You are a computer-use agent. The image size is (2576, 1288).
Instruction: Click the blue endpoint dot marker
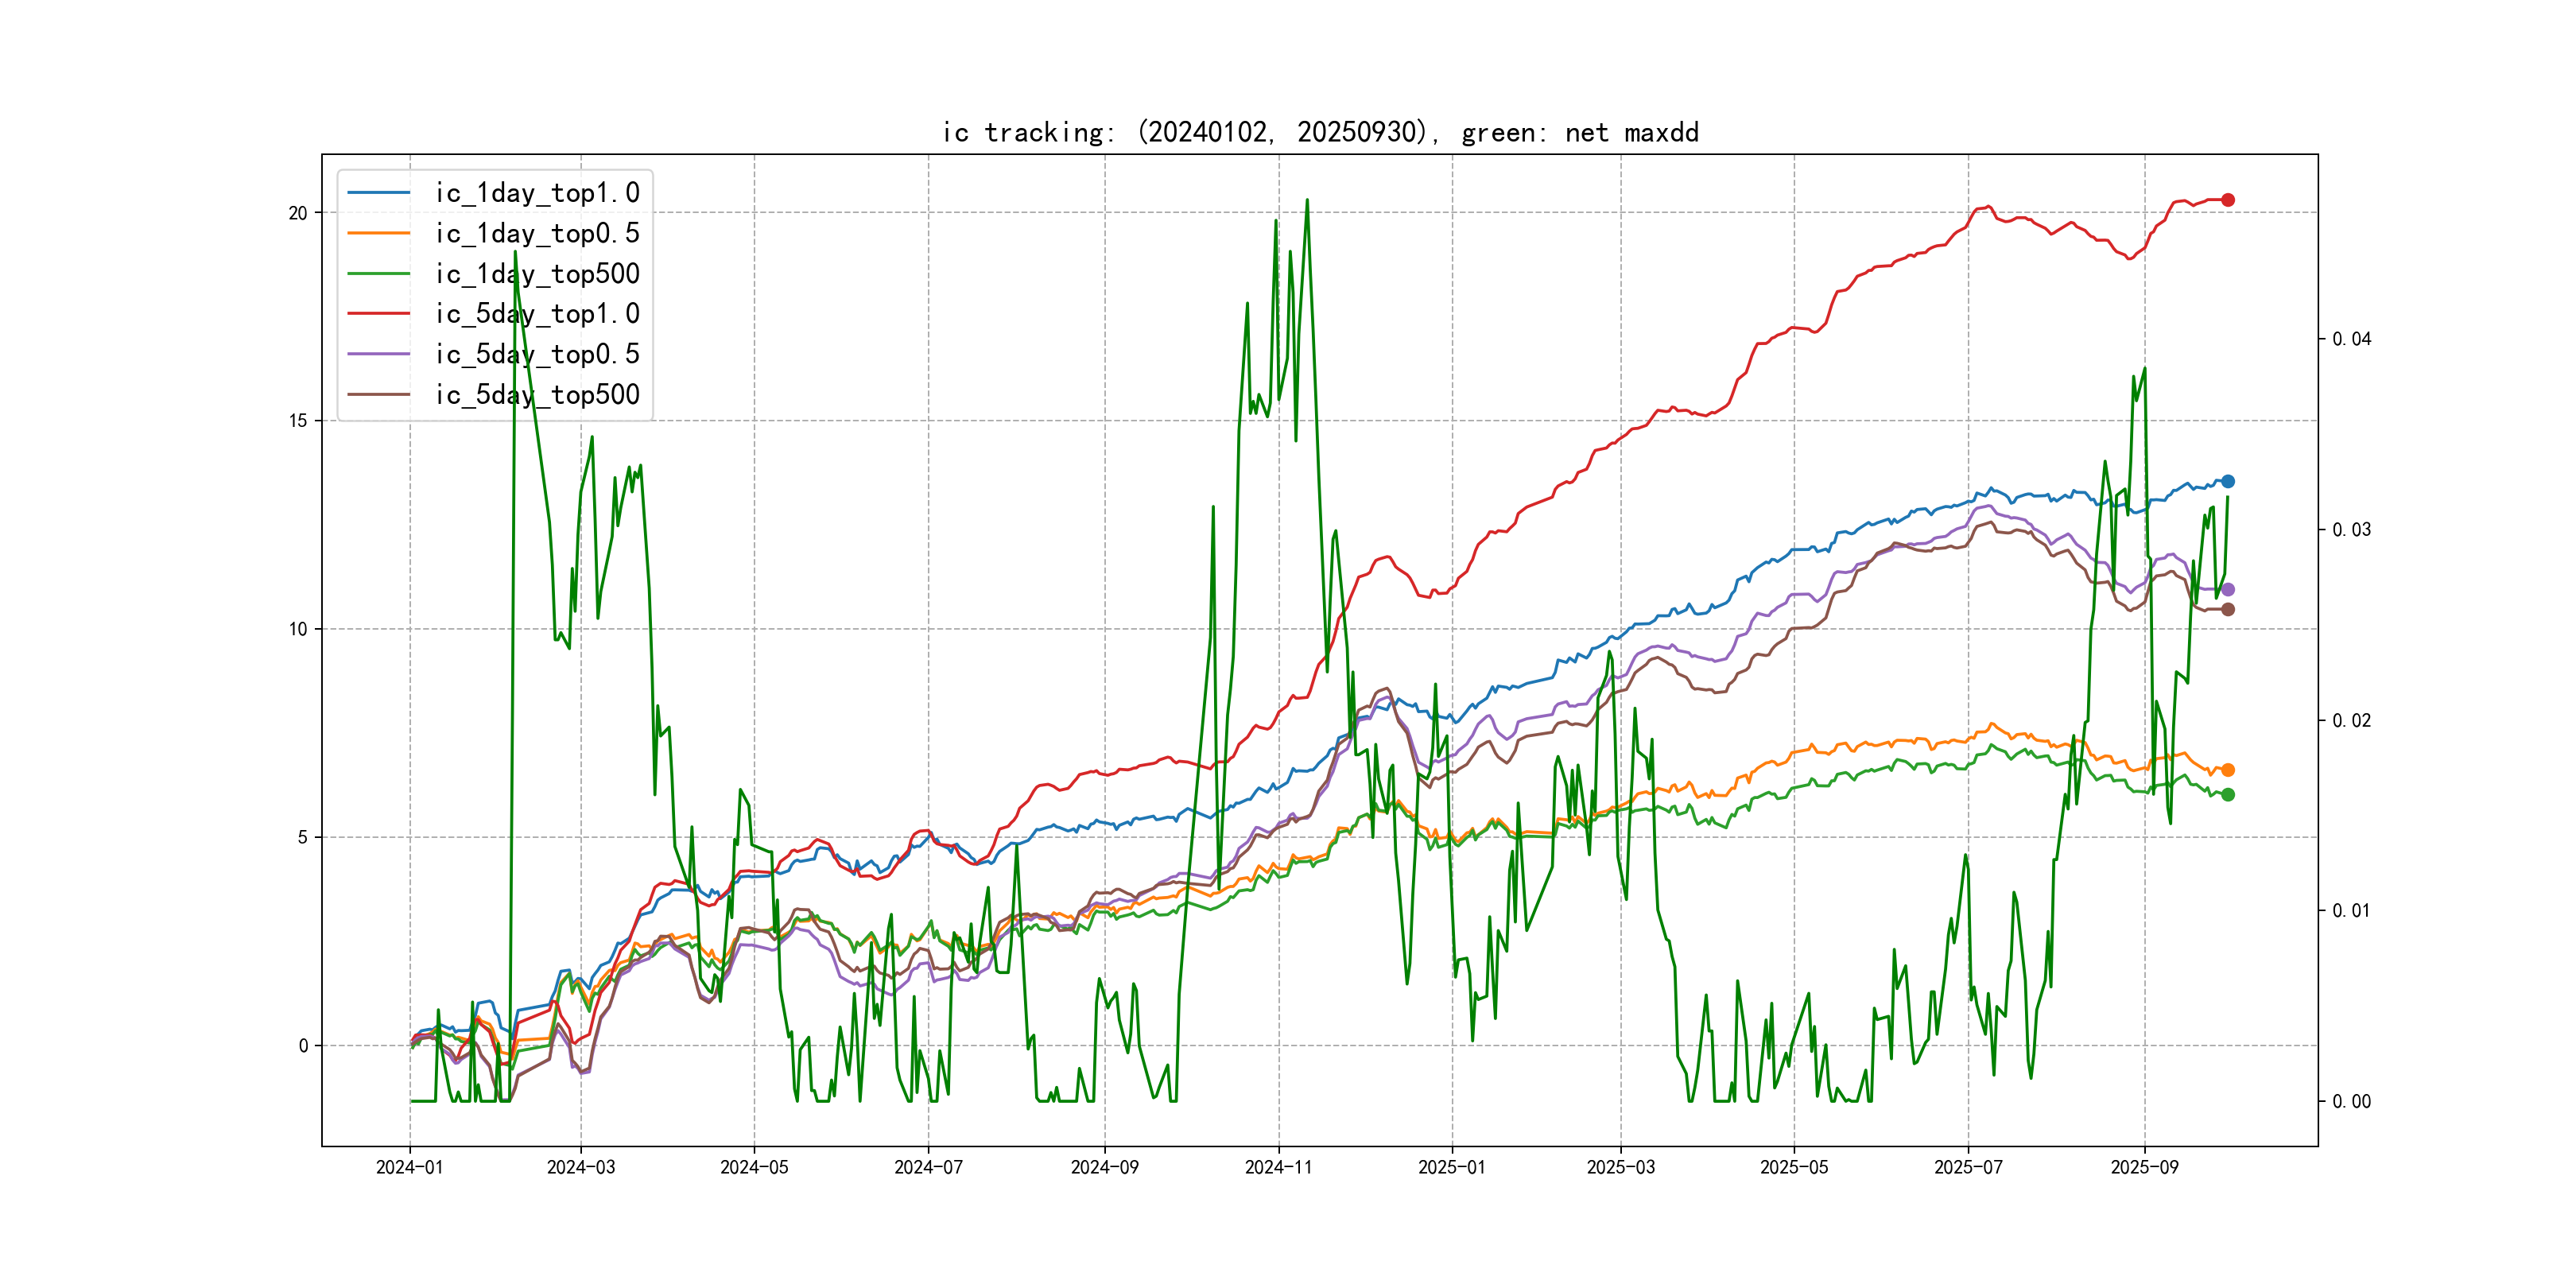pos(2227,481)
